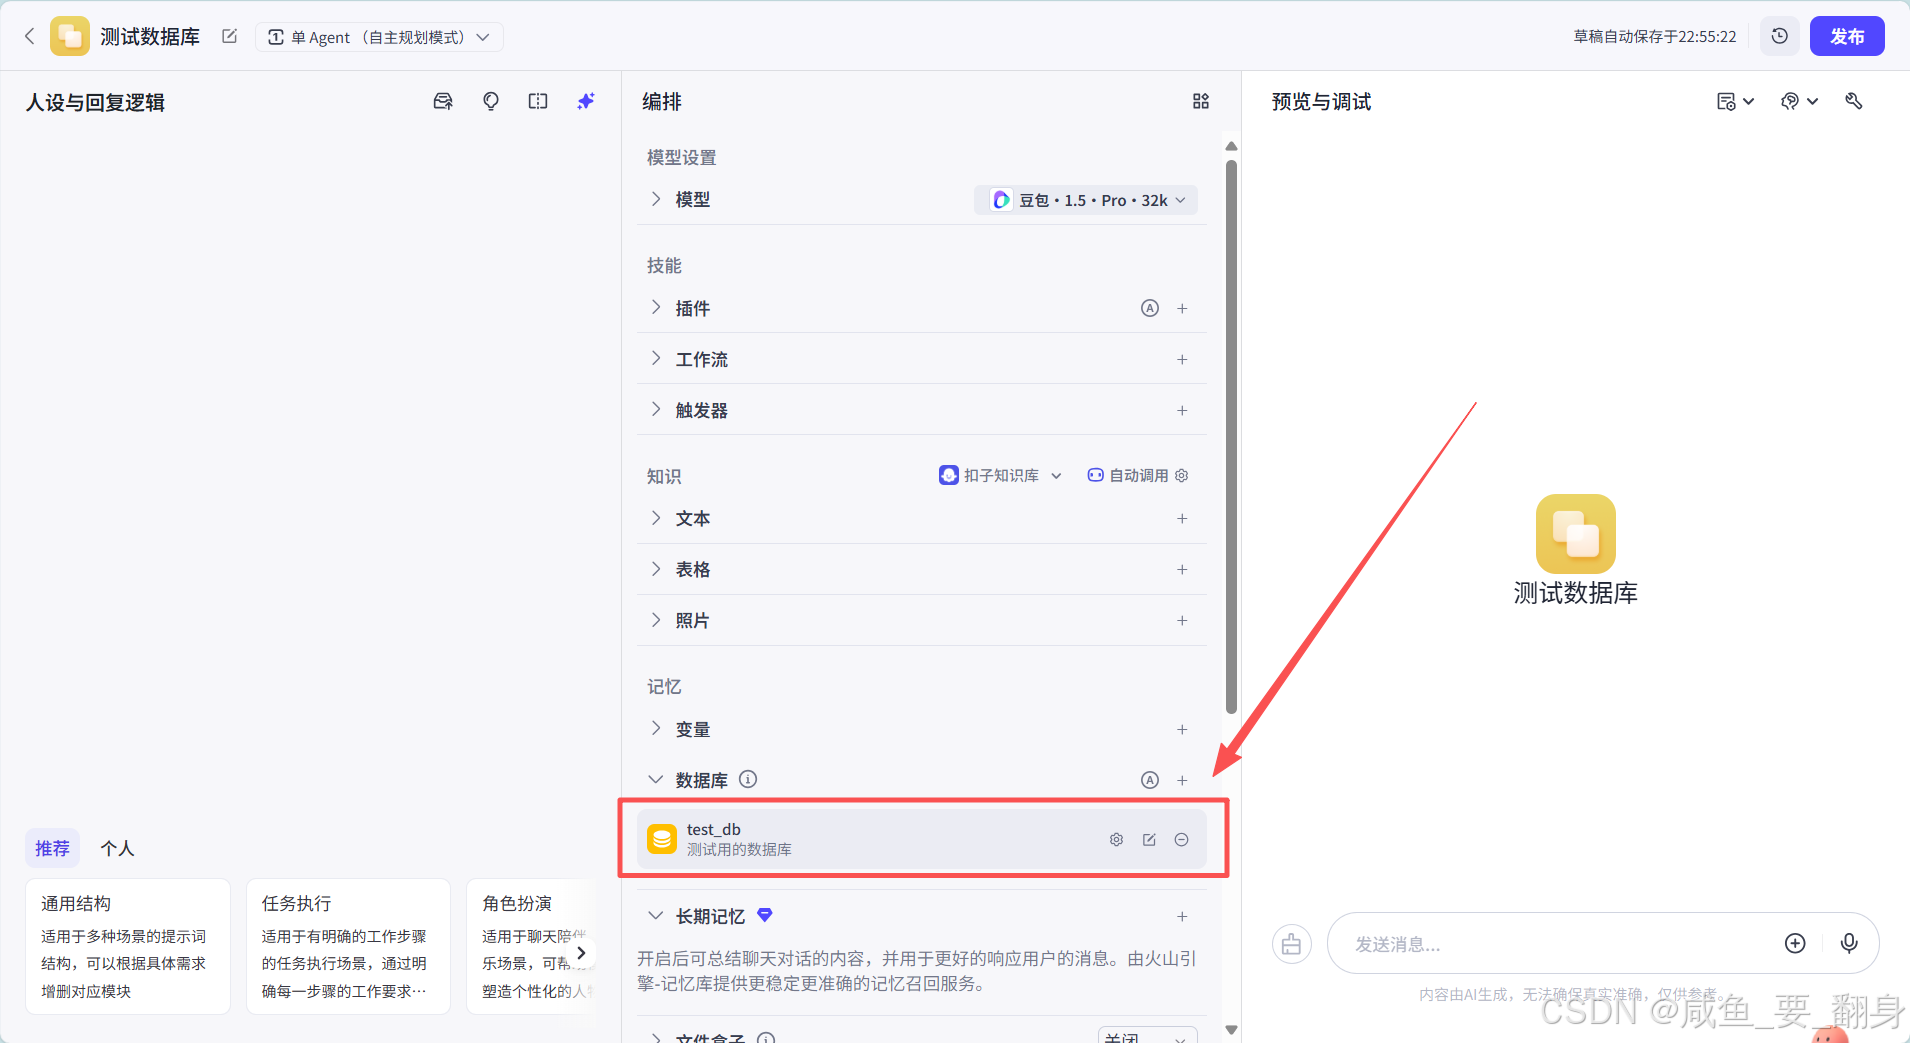Open the preview debug dropdown icon
The image size is (1910, 1043).
(x=1799, y=101)
